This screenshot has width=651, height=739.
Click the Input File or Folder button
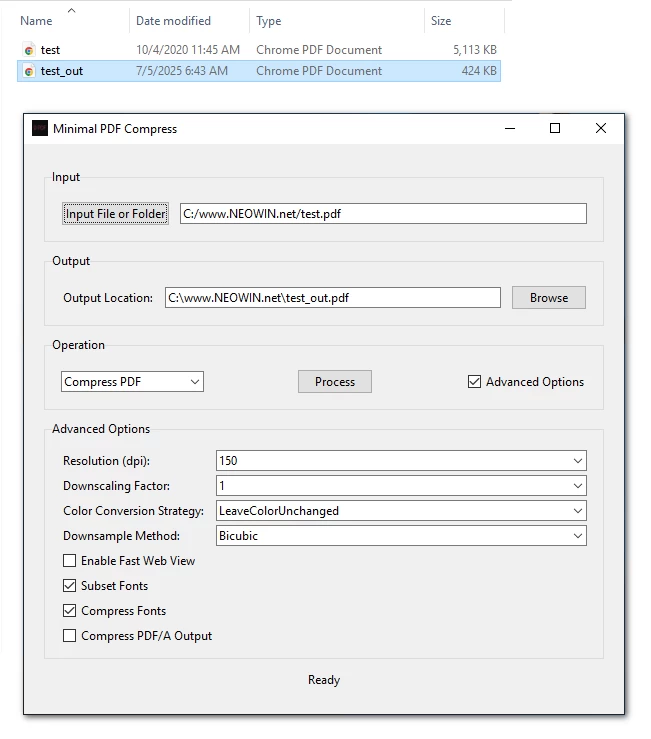[115, 213]
